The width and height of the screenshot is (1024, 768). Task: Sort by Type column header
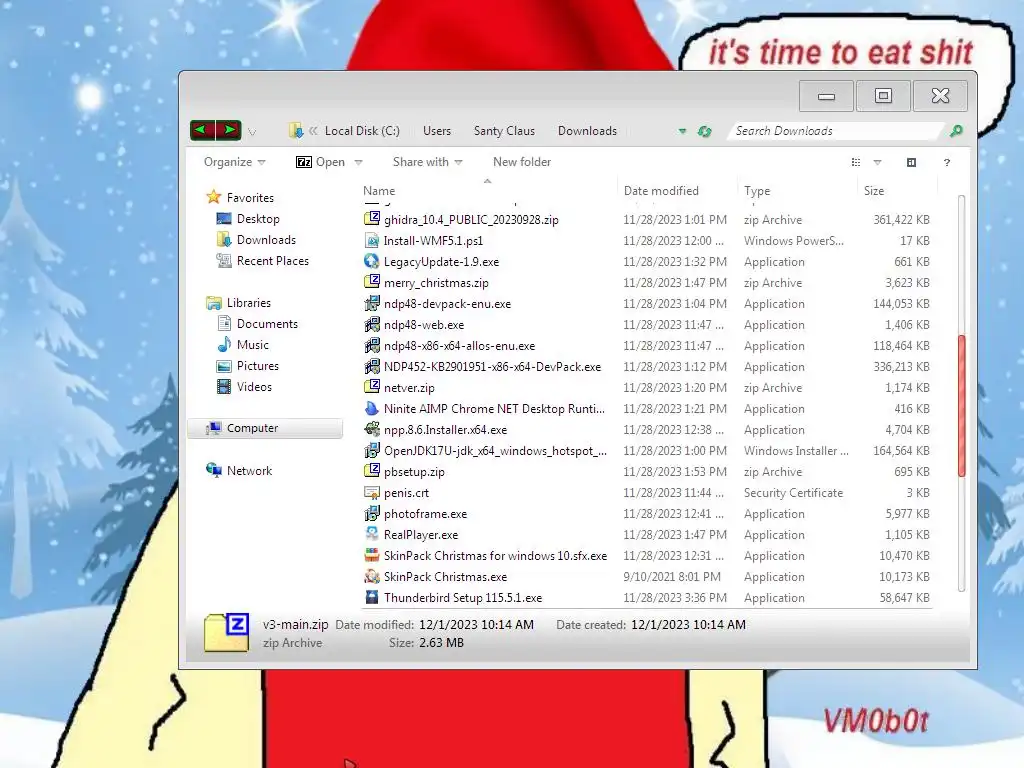click(x=757, y=191)
